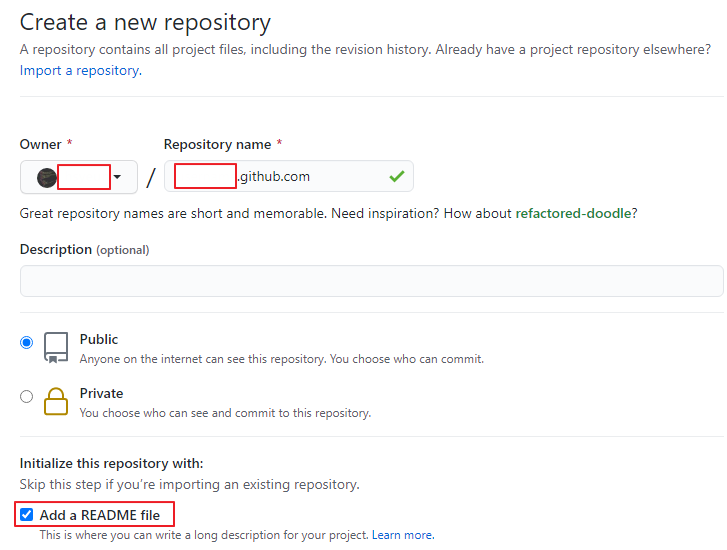Select the Private radio button
Image resolution: width=727 pixels, height=550 pixels.
tap(27, 396)
